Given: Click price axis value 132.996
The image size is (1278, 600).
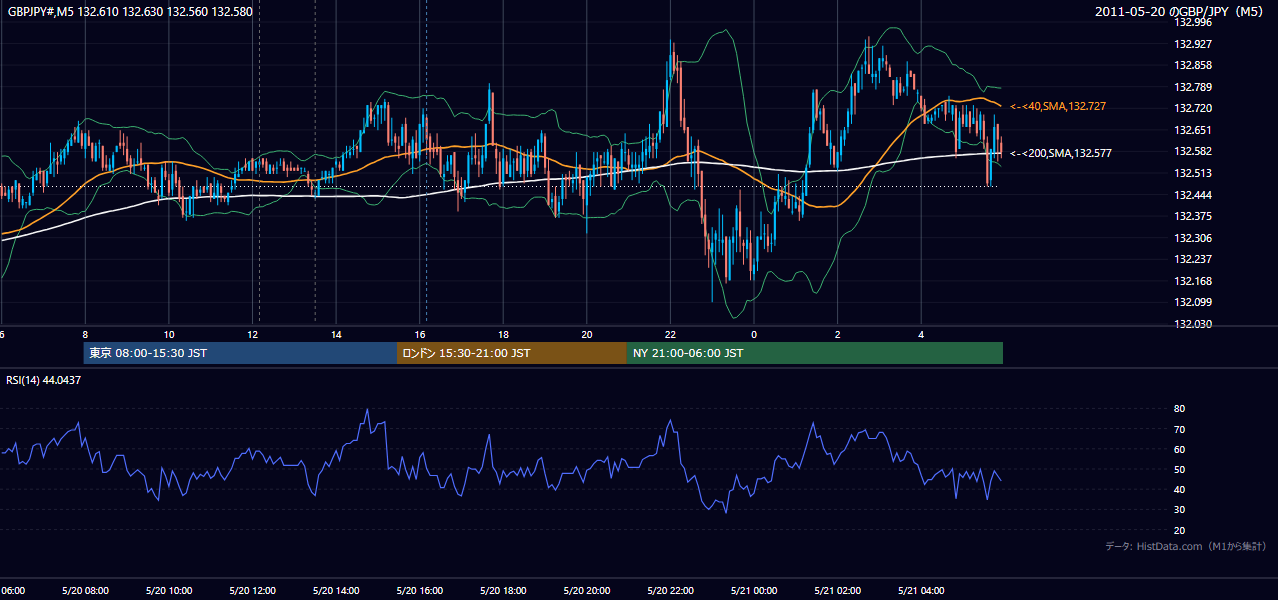Looking at the screenshot, I should coord(1194,22).
